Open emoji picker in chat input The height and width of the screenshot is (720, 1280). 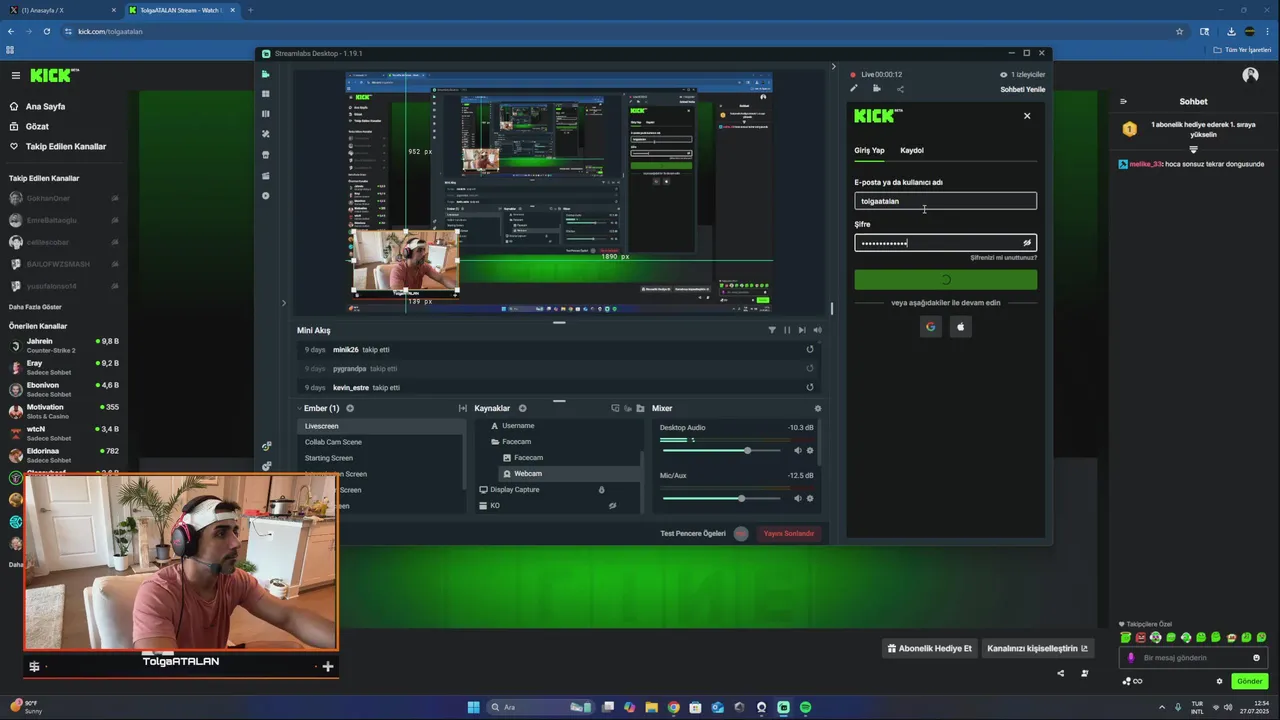(x=1256, y=658)
